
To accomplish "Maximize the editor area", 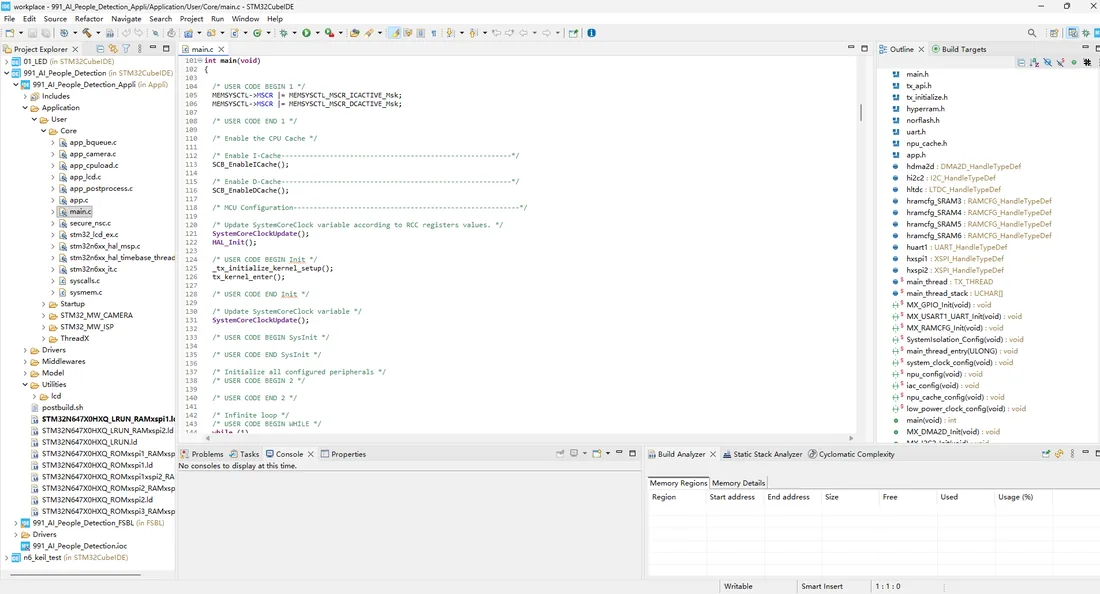I will click(864, 48).
